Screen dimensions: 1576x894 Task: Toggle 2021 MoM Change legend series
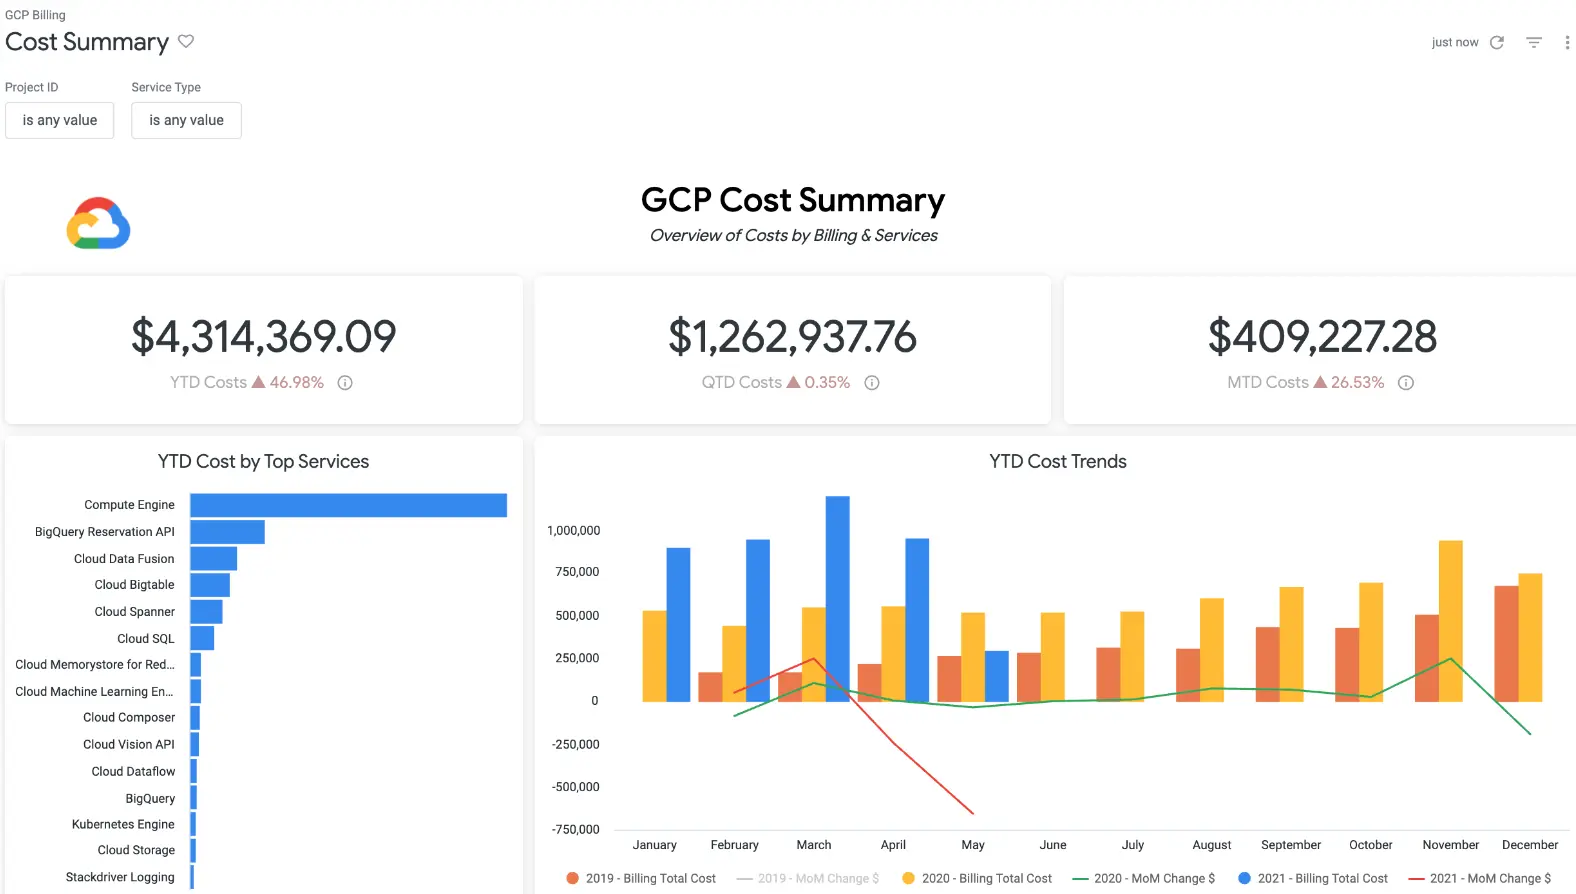coord(1480,878)
